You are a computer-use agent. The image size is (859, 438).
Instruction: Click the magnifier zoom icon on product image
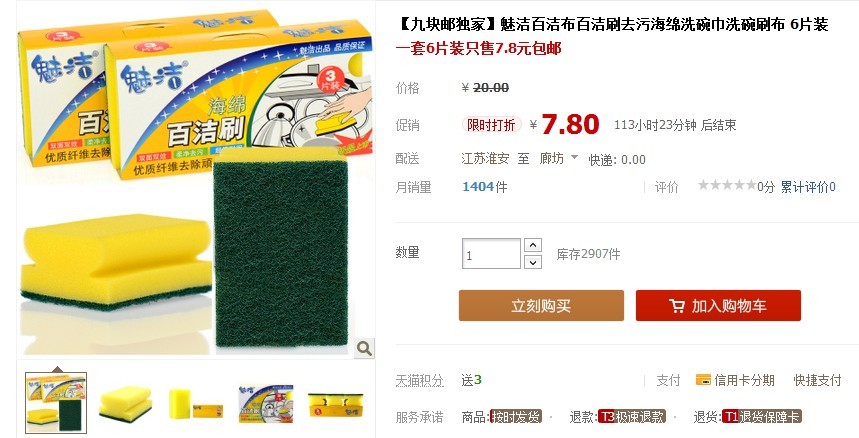(364, 348)
